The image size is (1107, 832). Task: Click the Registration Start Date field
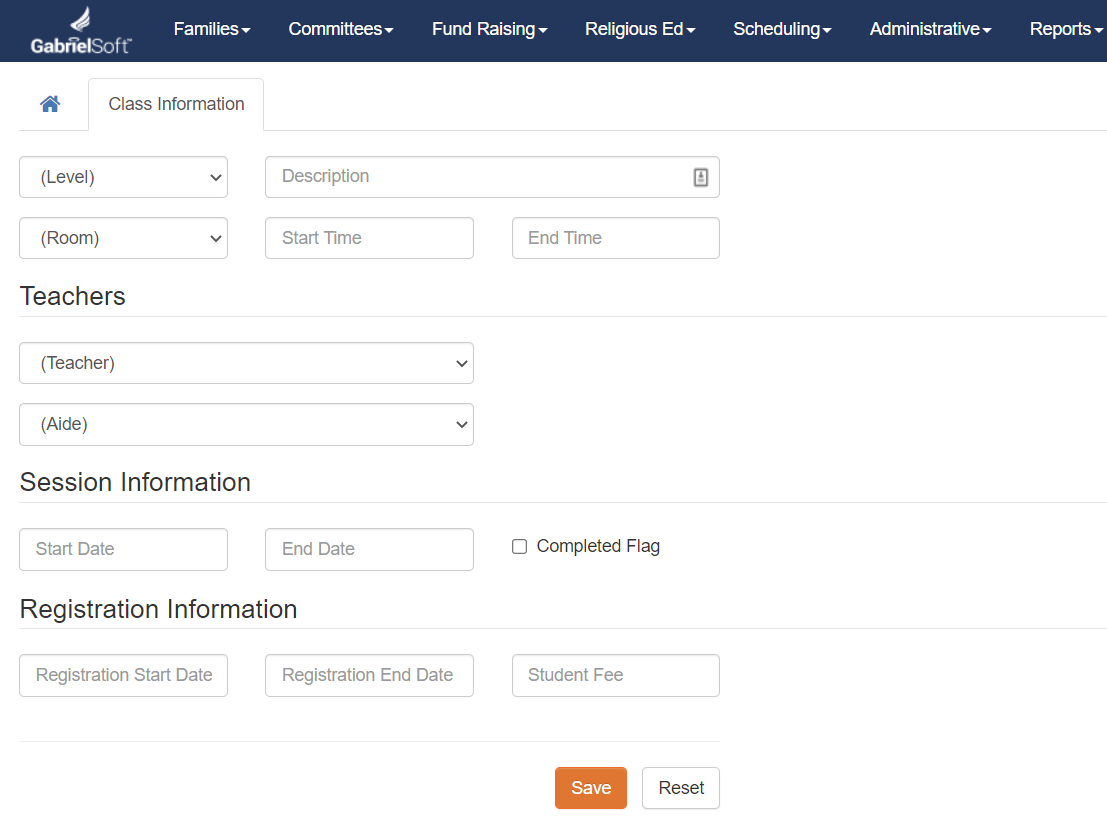[124, 675]
